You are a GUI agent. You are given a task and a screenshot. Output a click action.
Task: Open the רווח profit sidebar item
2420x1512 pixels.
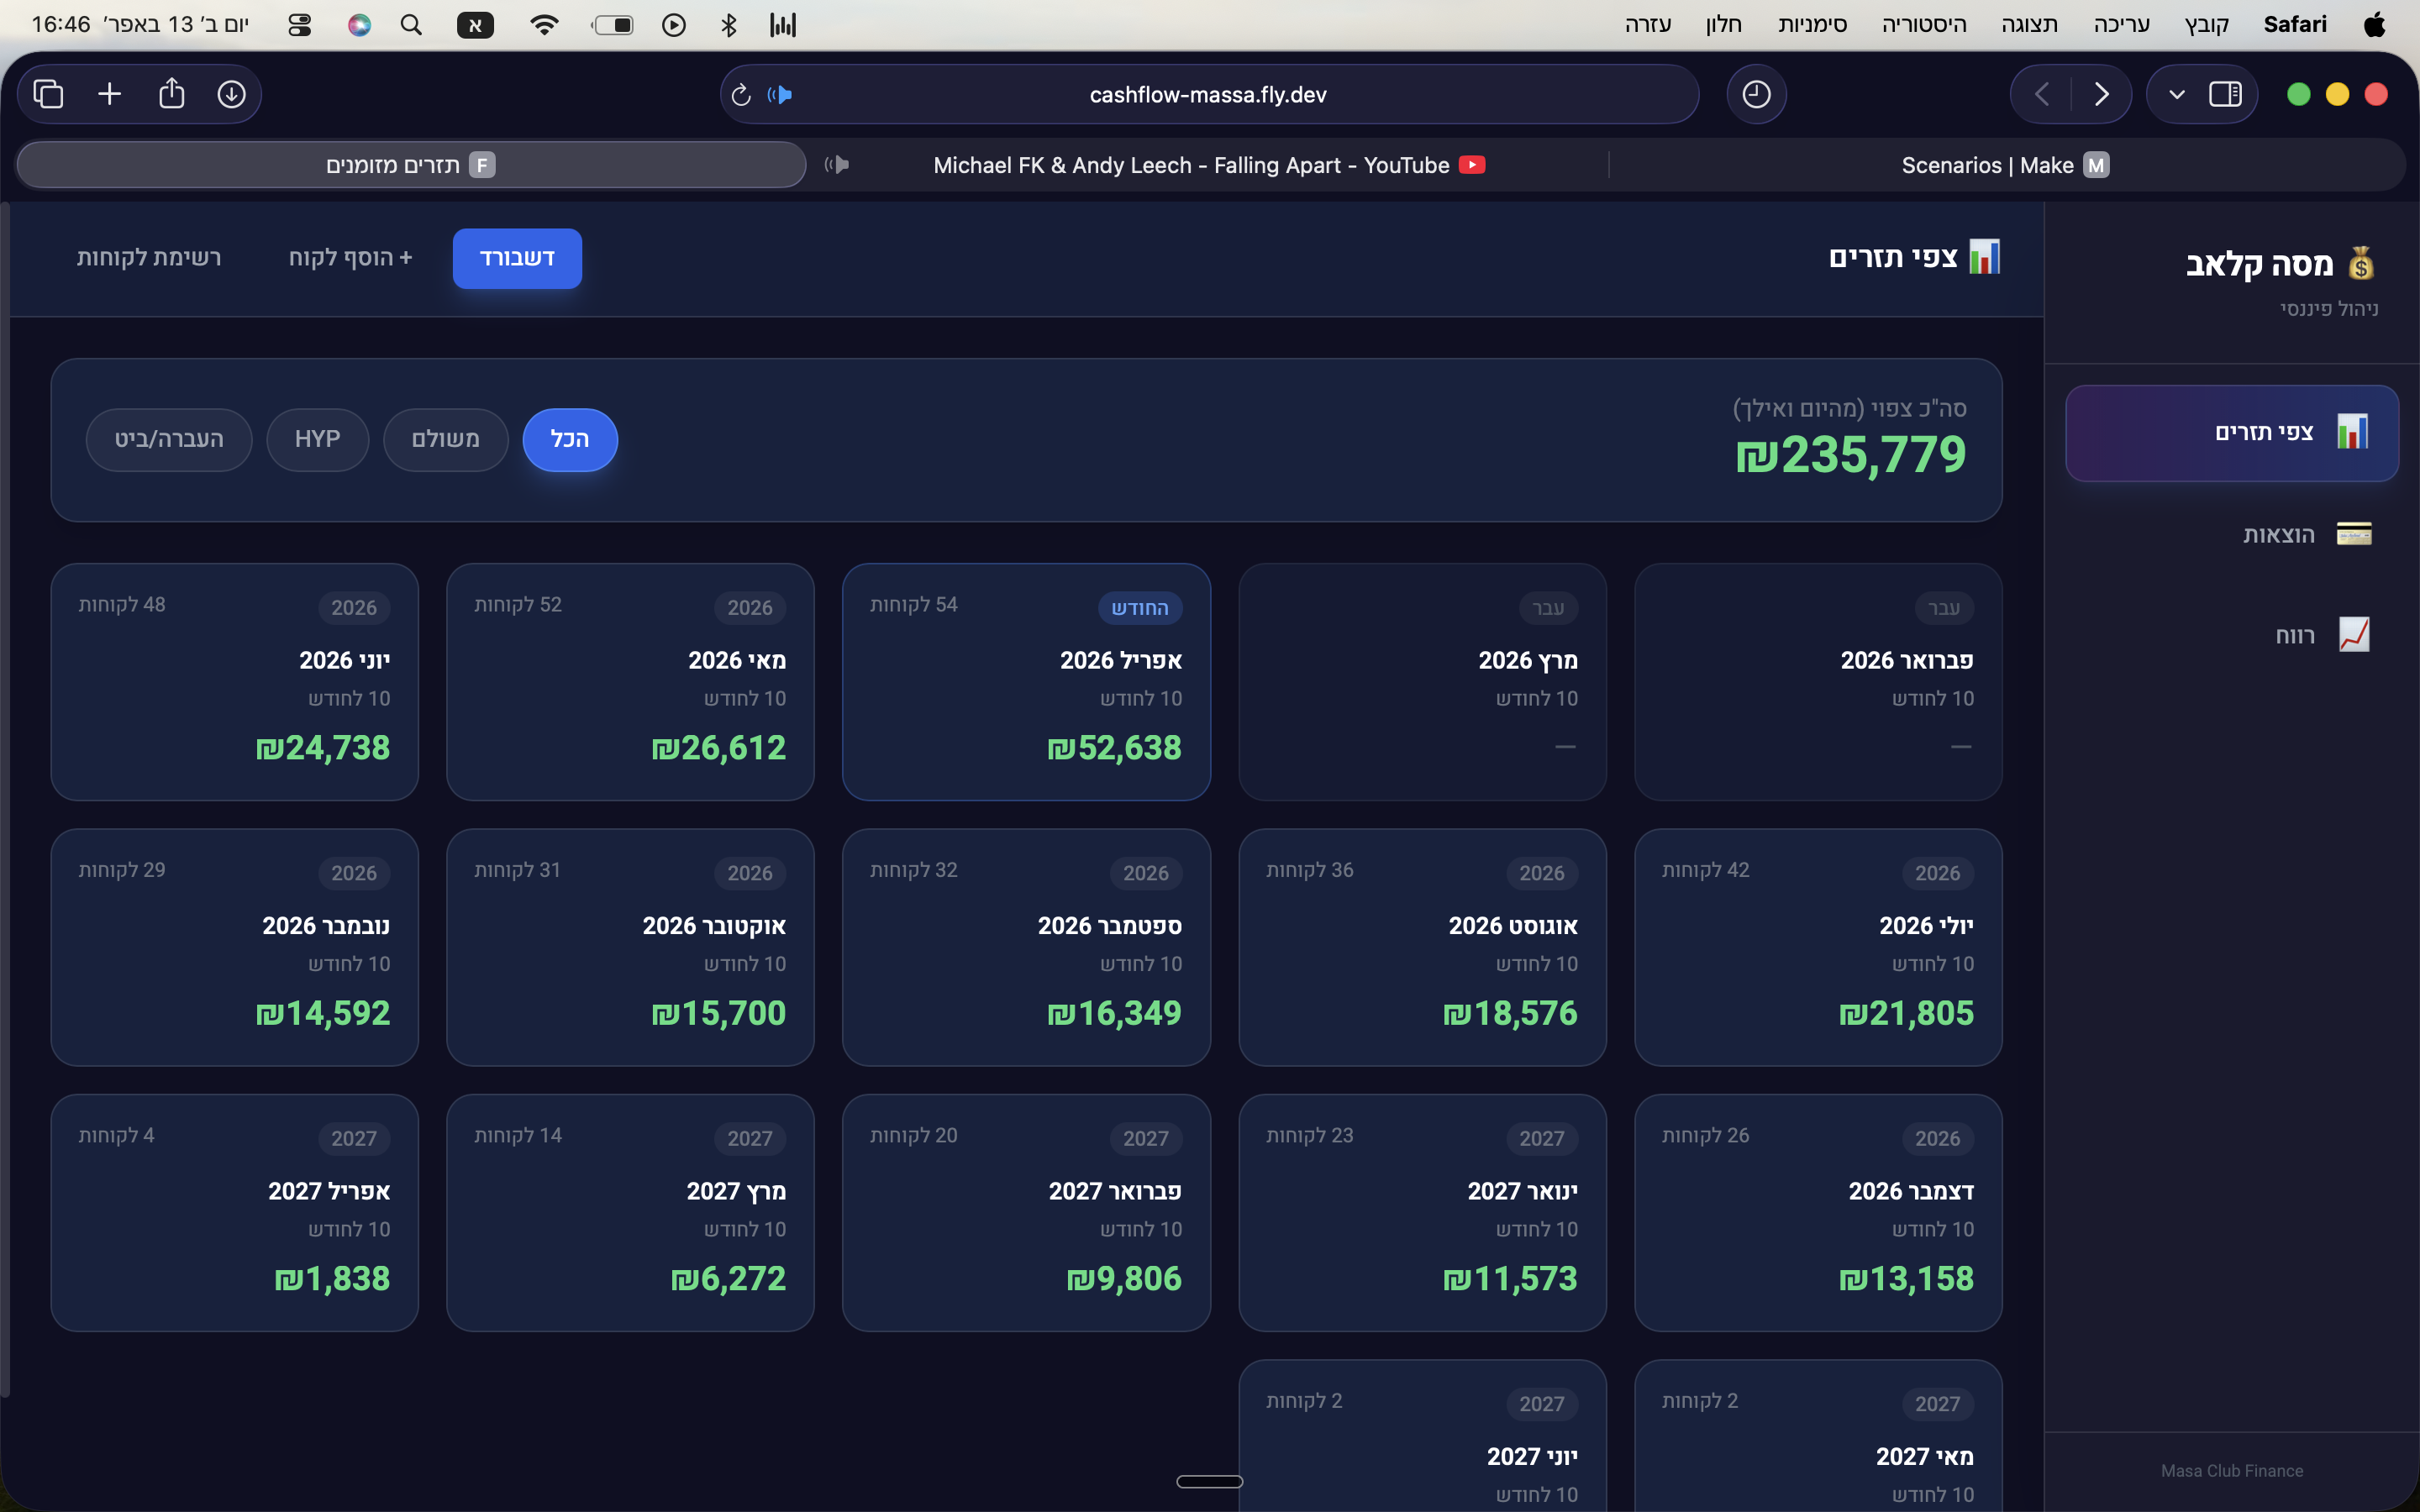(2232, 635)
